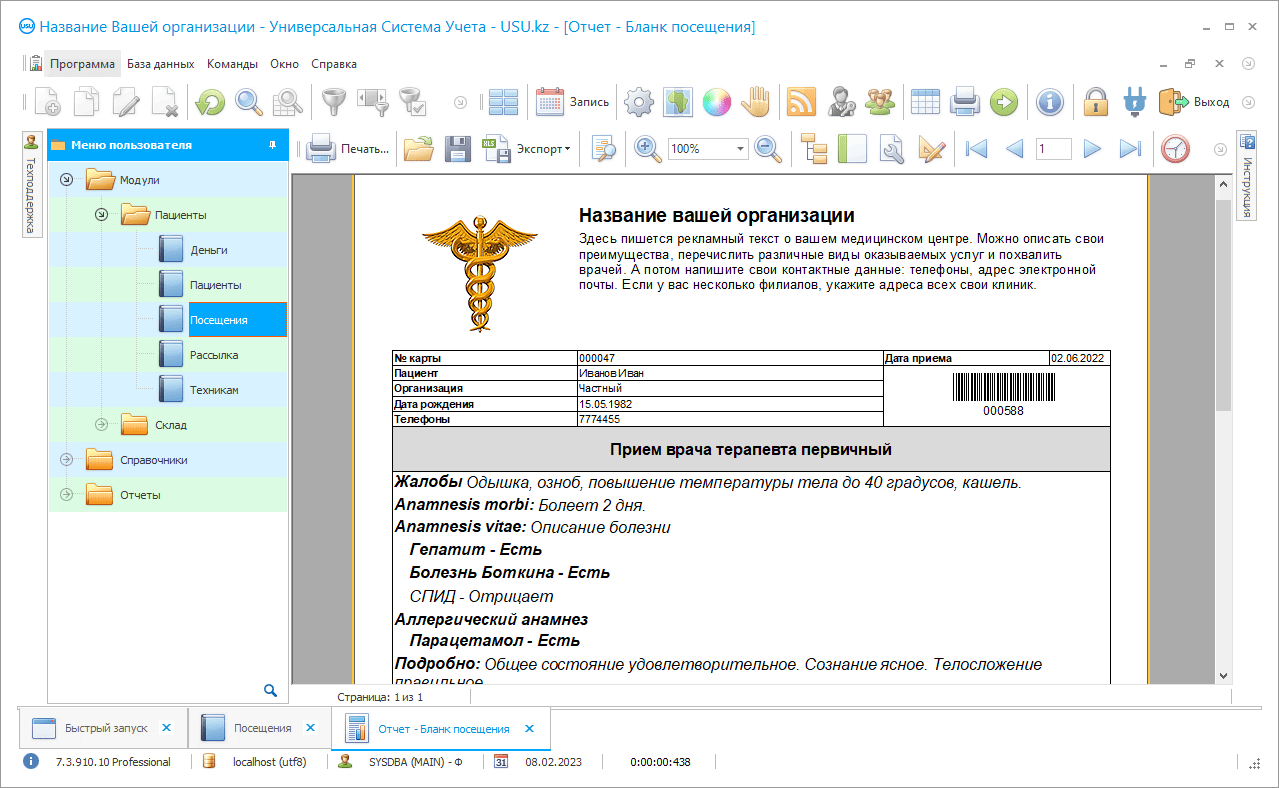Open the 100% zoom level dropdown

[x=741, y=149]
